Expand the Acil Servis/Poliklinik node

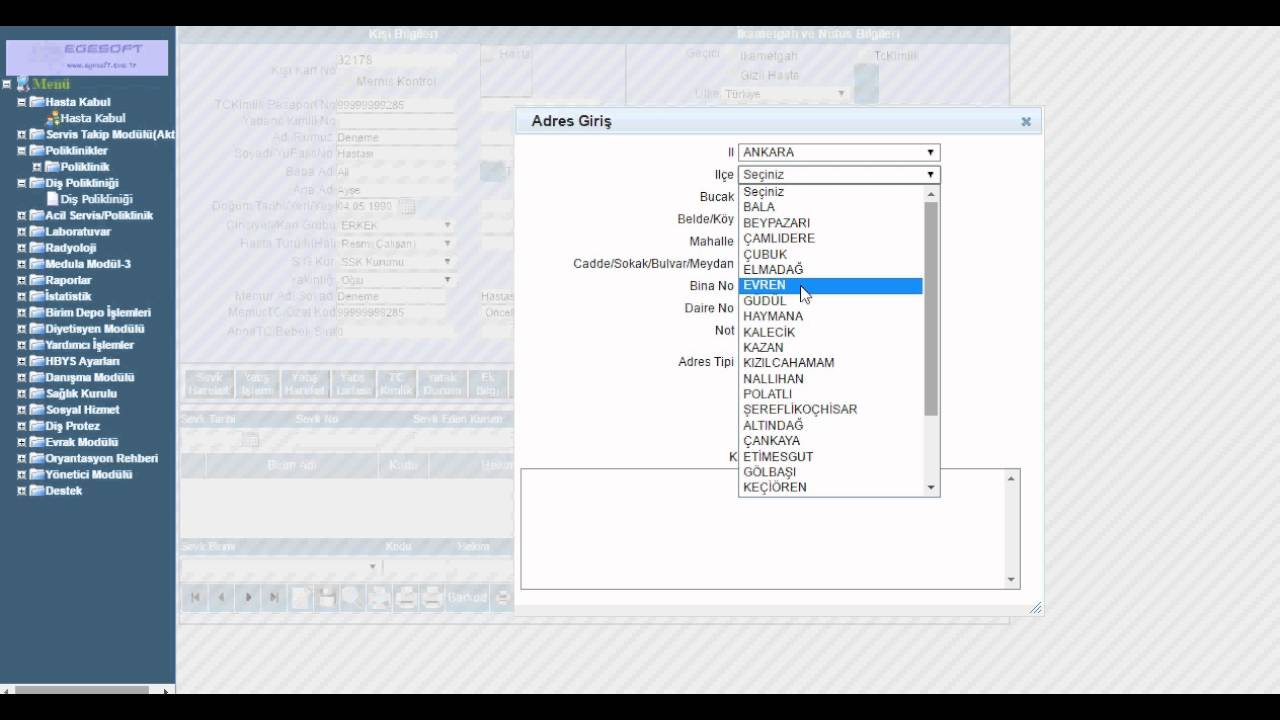(22, 216)
